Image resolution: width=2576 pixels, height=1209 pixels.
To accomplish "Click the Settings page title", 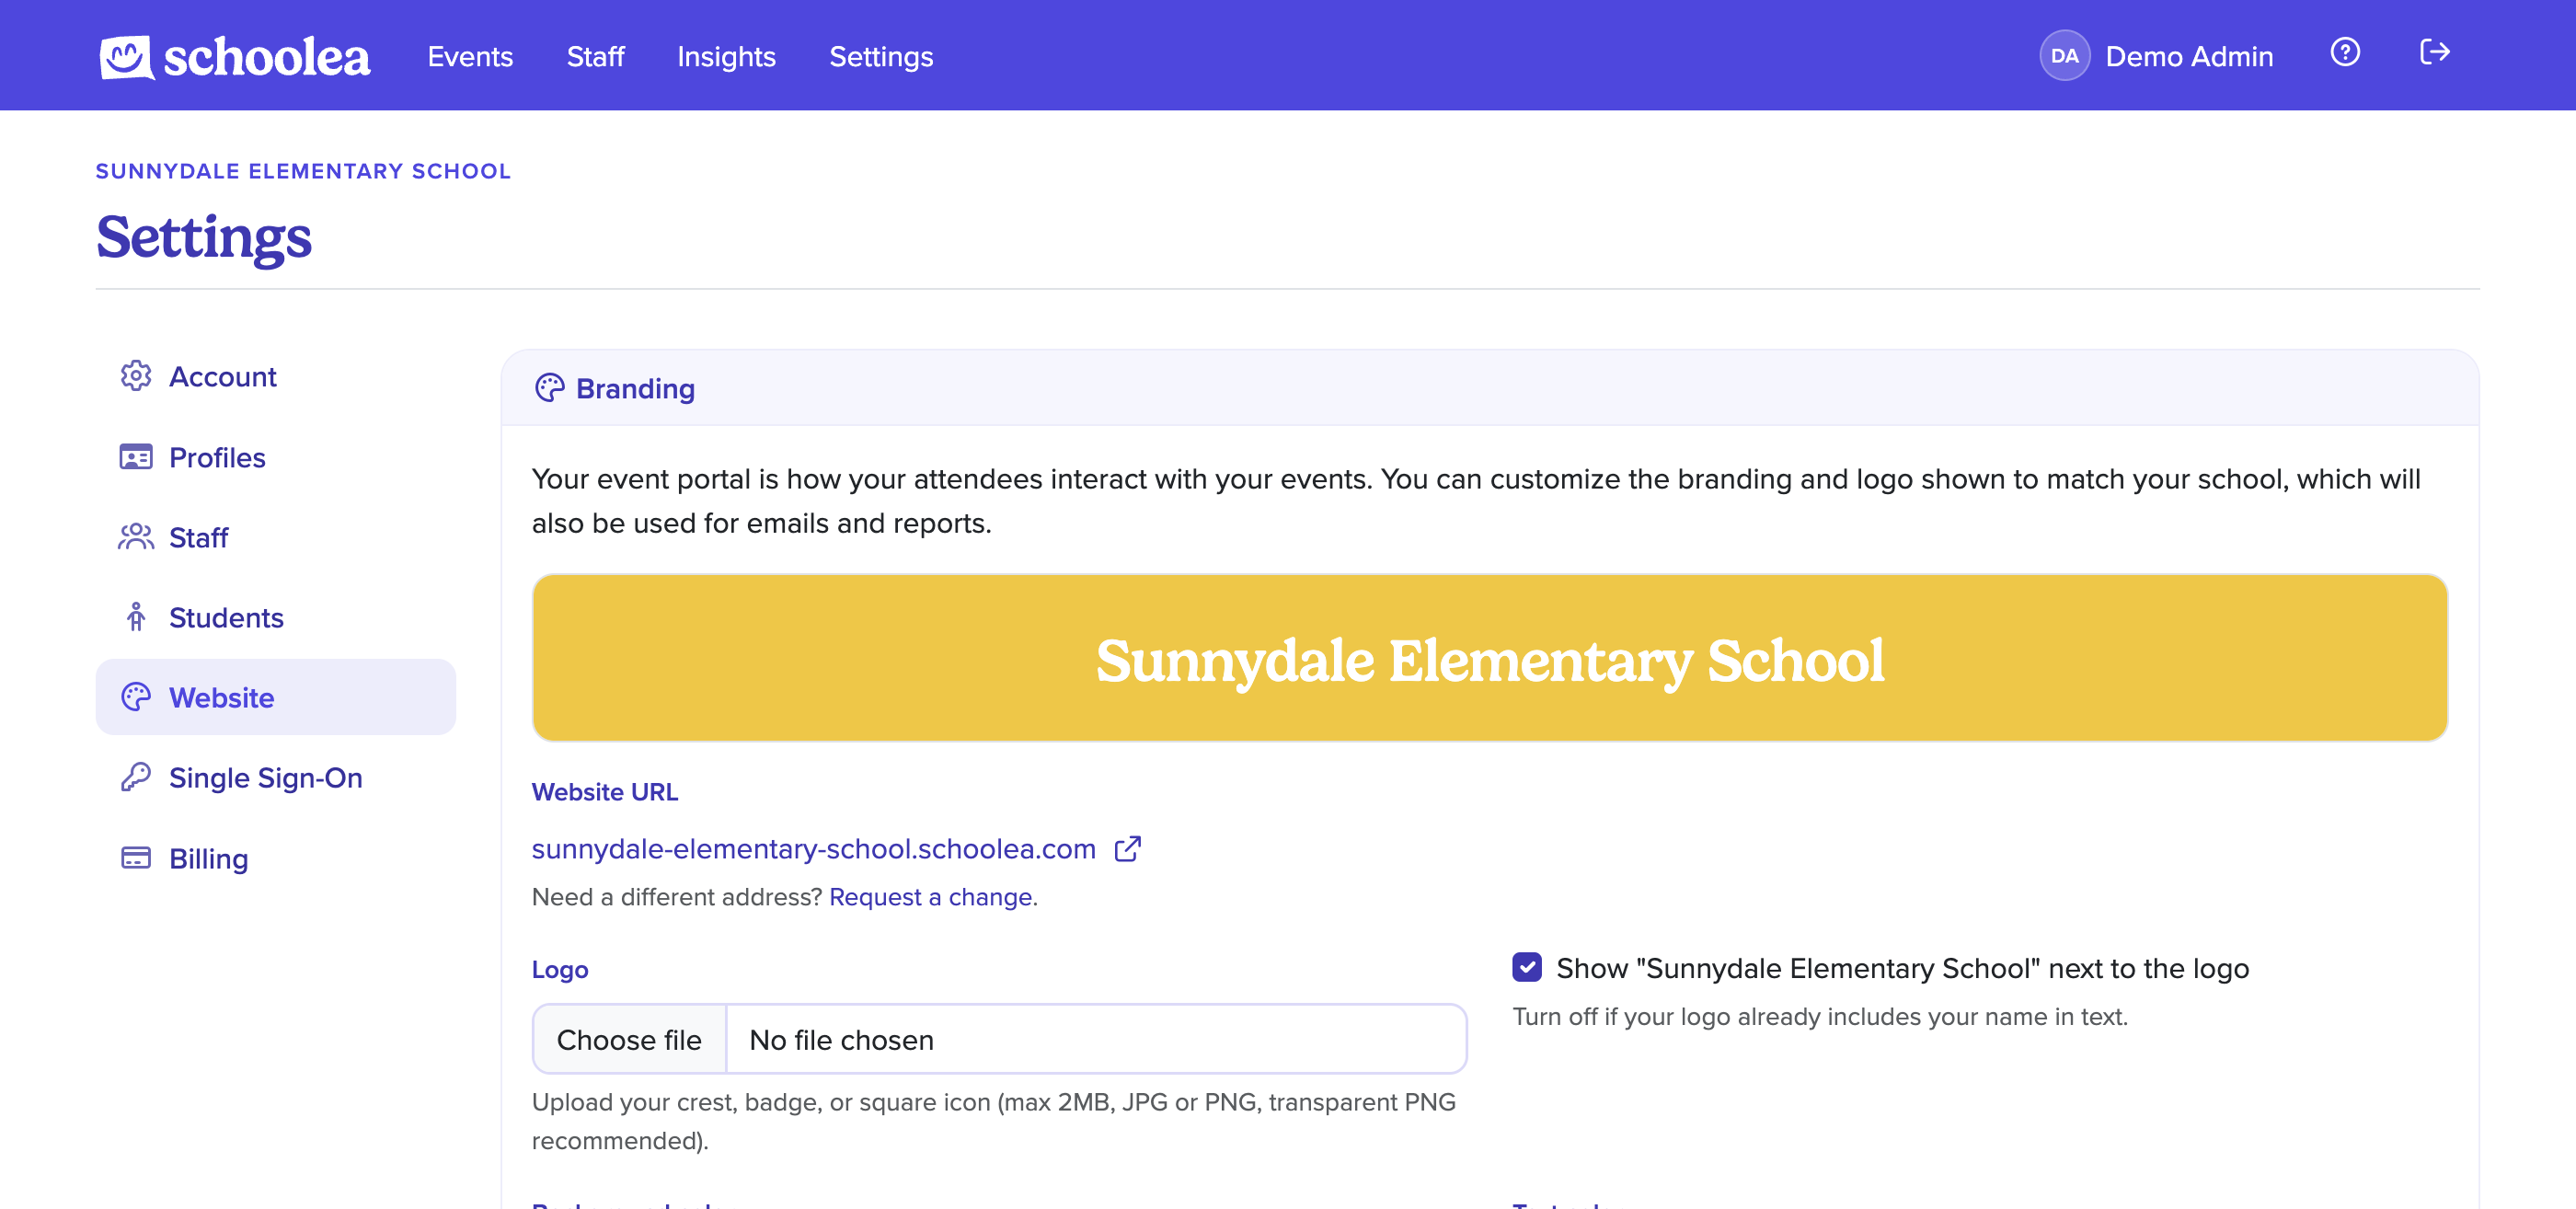I will click(x=204, y=238).
